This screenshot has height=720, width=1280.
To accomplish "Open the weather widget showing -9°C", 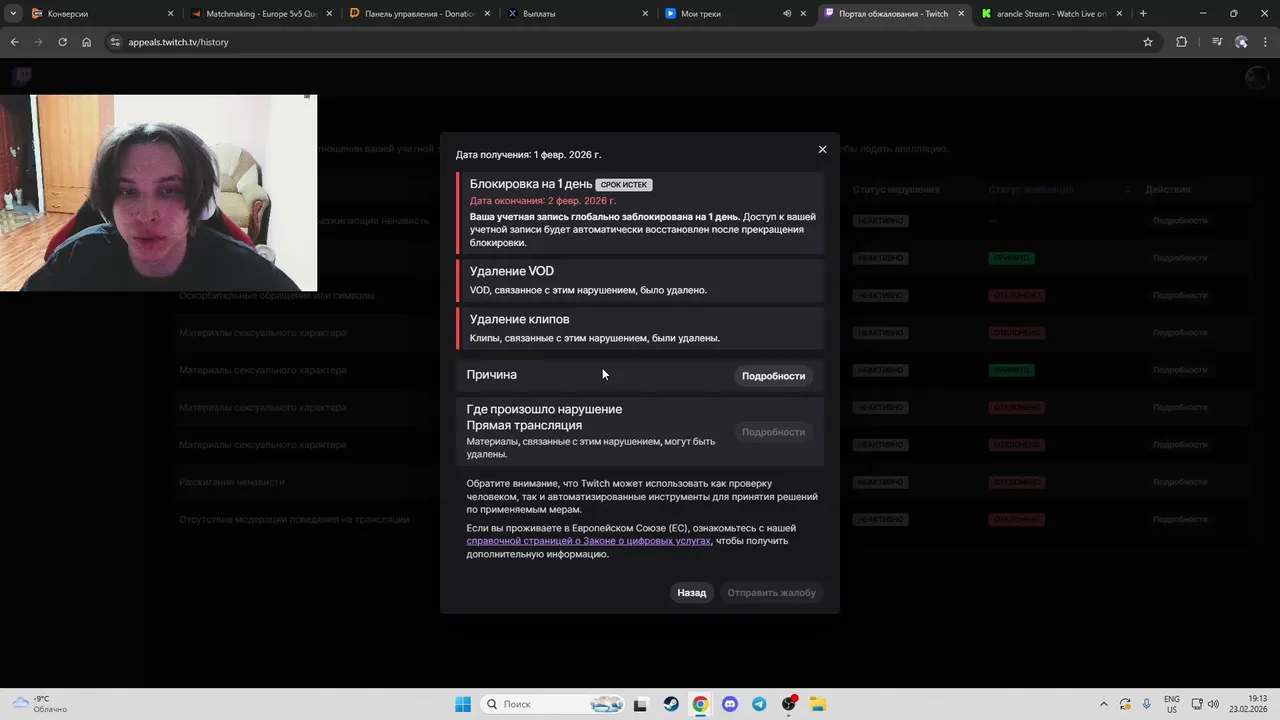I will (x=40, y=704).
